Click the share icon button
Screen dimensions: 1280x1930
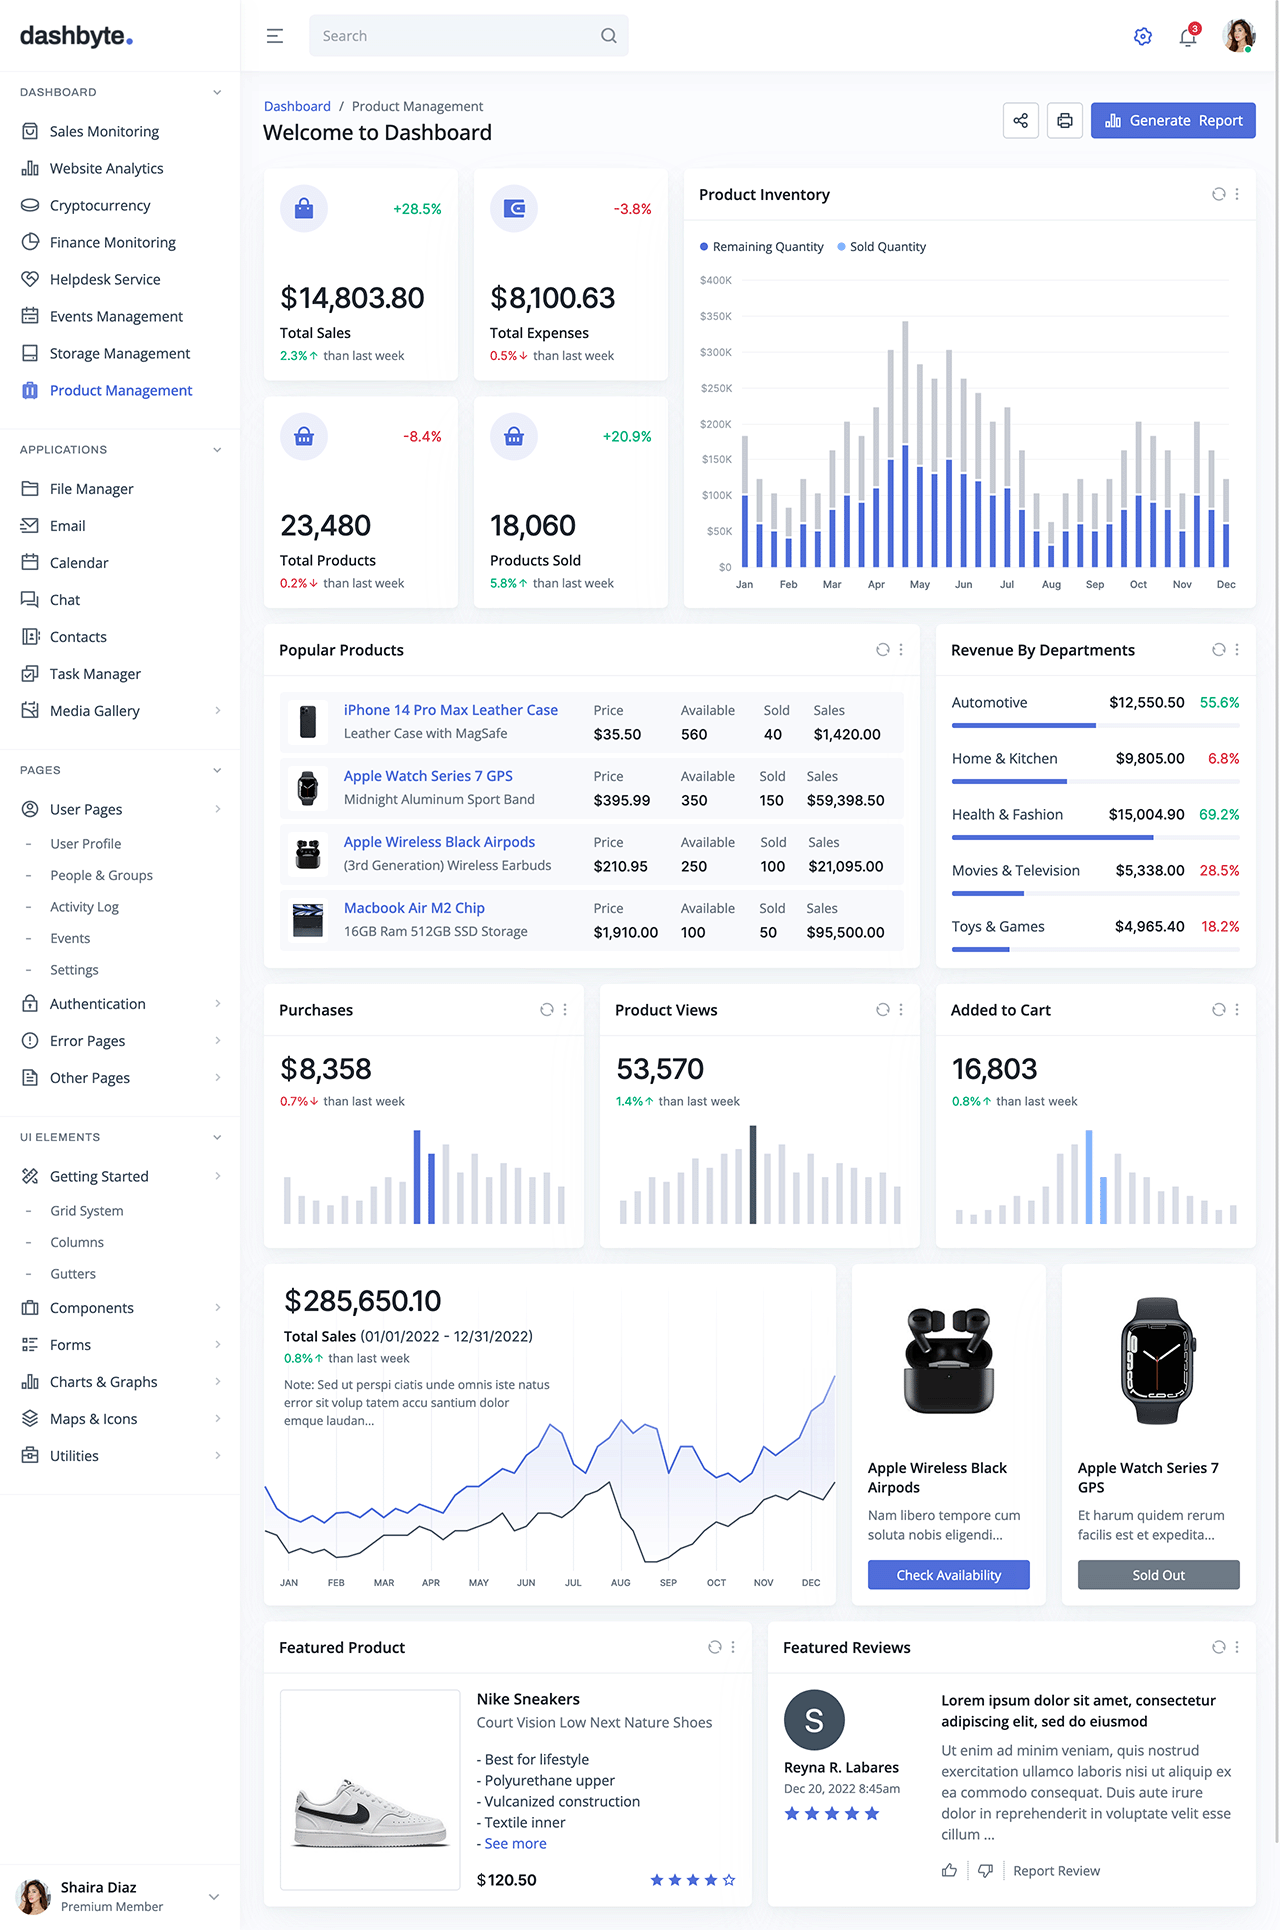pos(1021,121)
